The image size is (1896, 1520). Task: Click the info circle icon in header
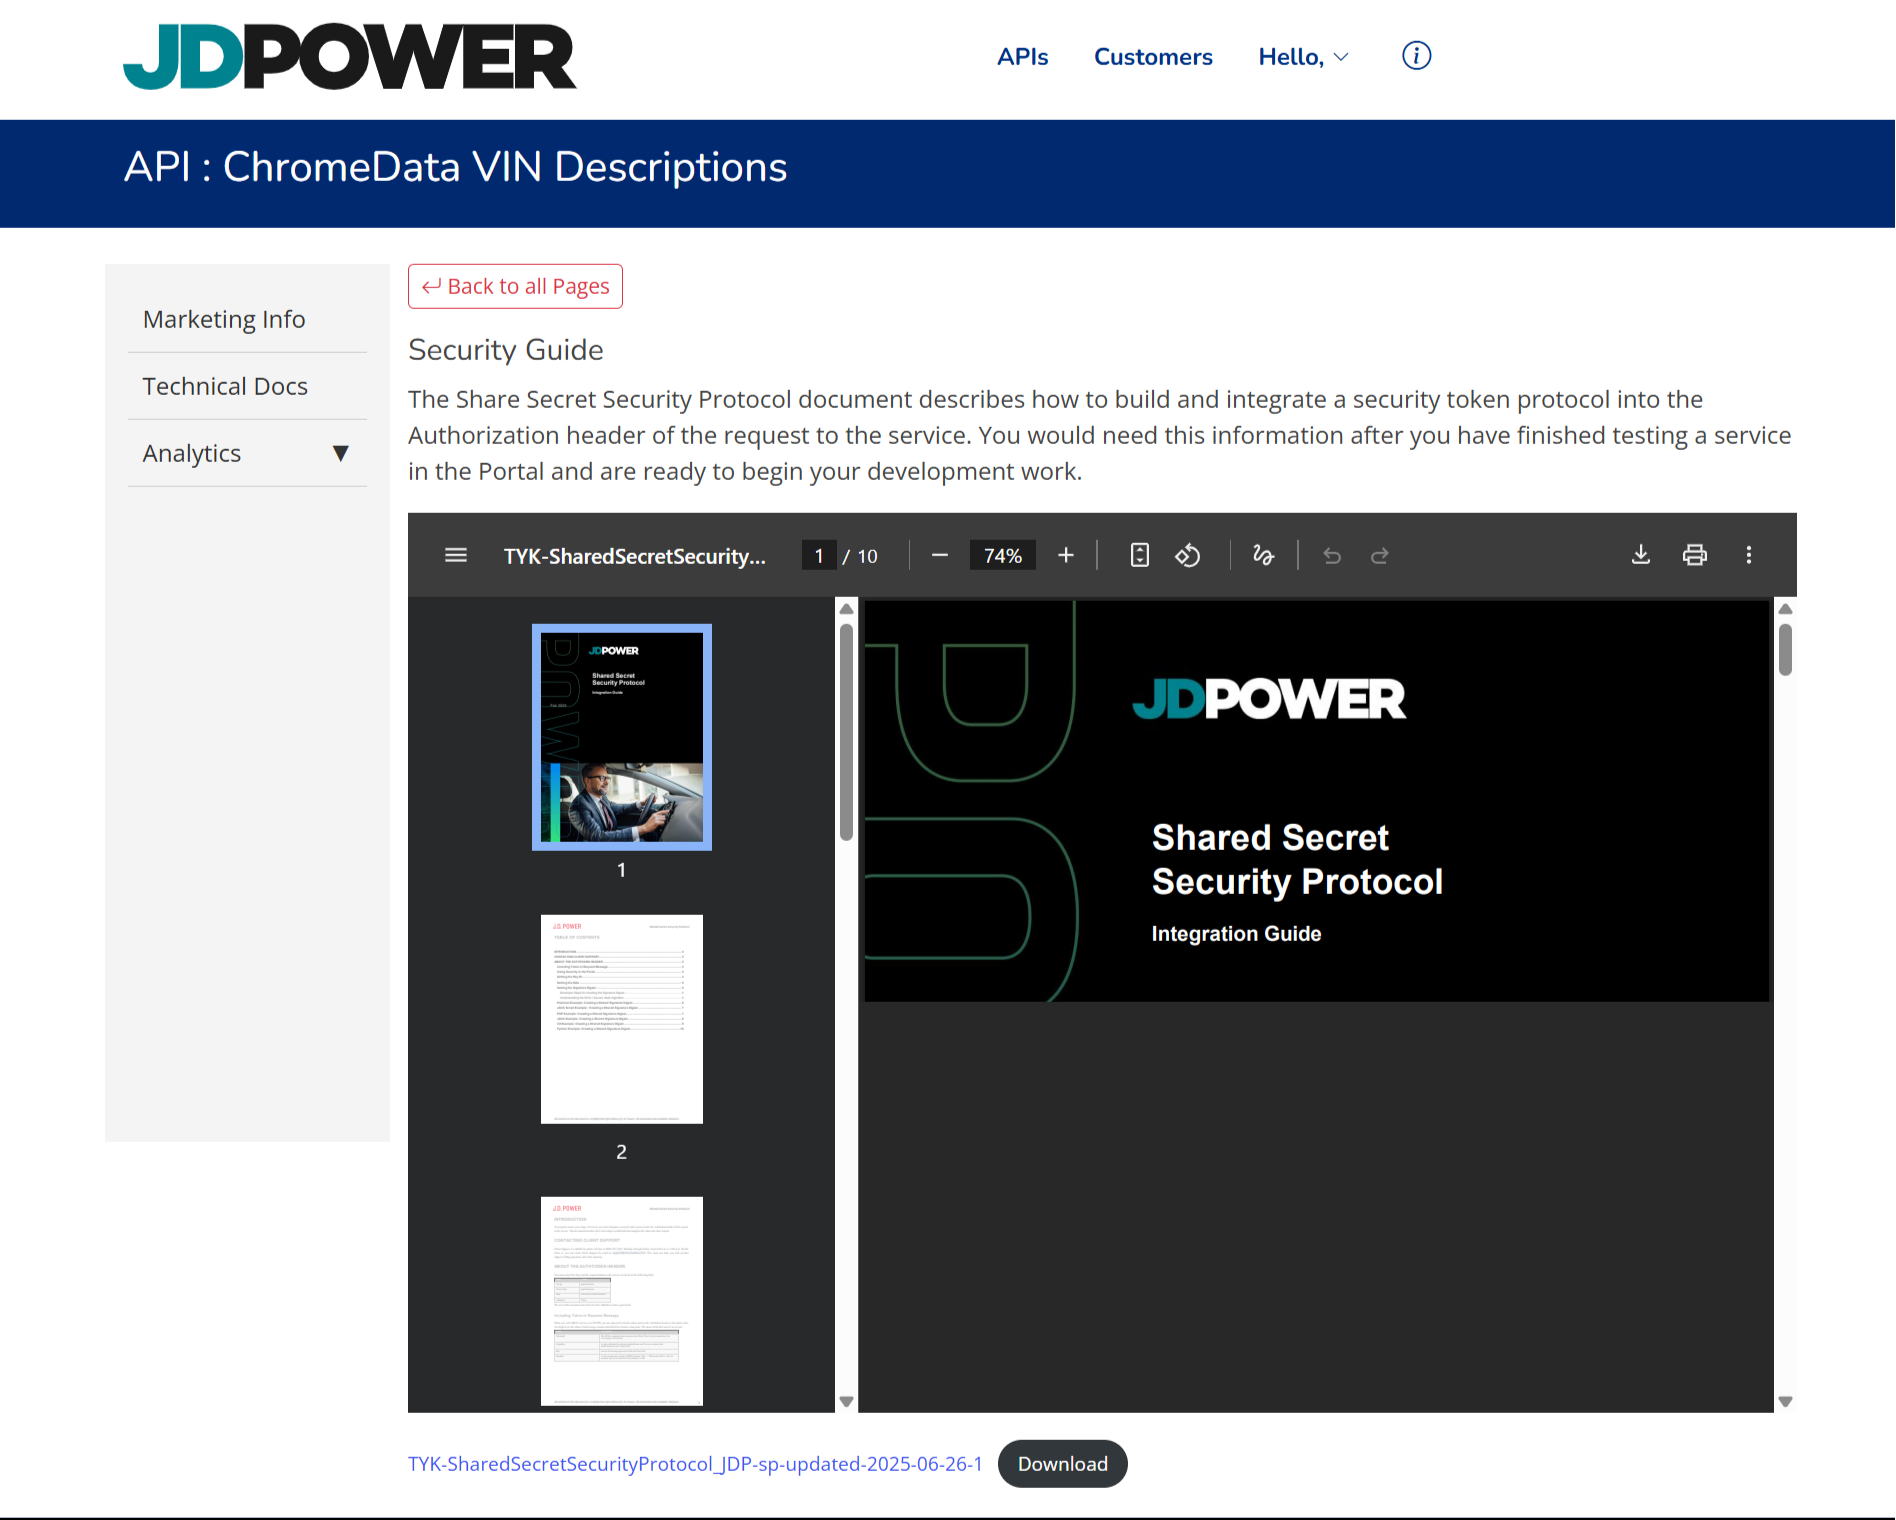1416,56
